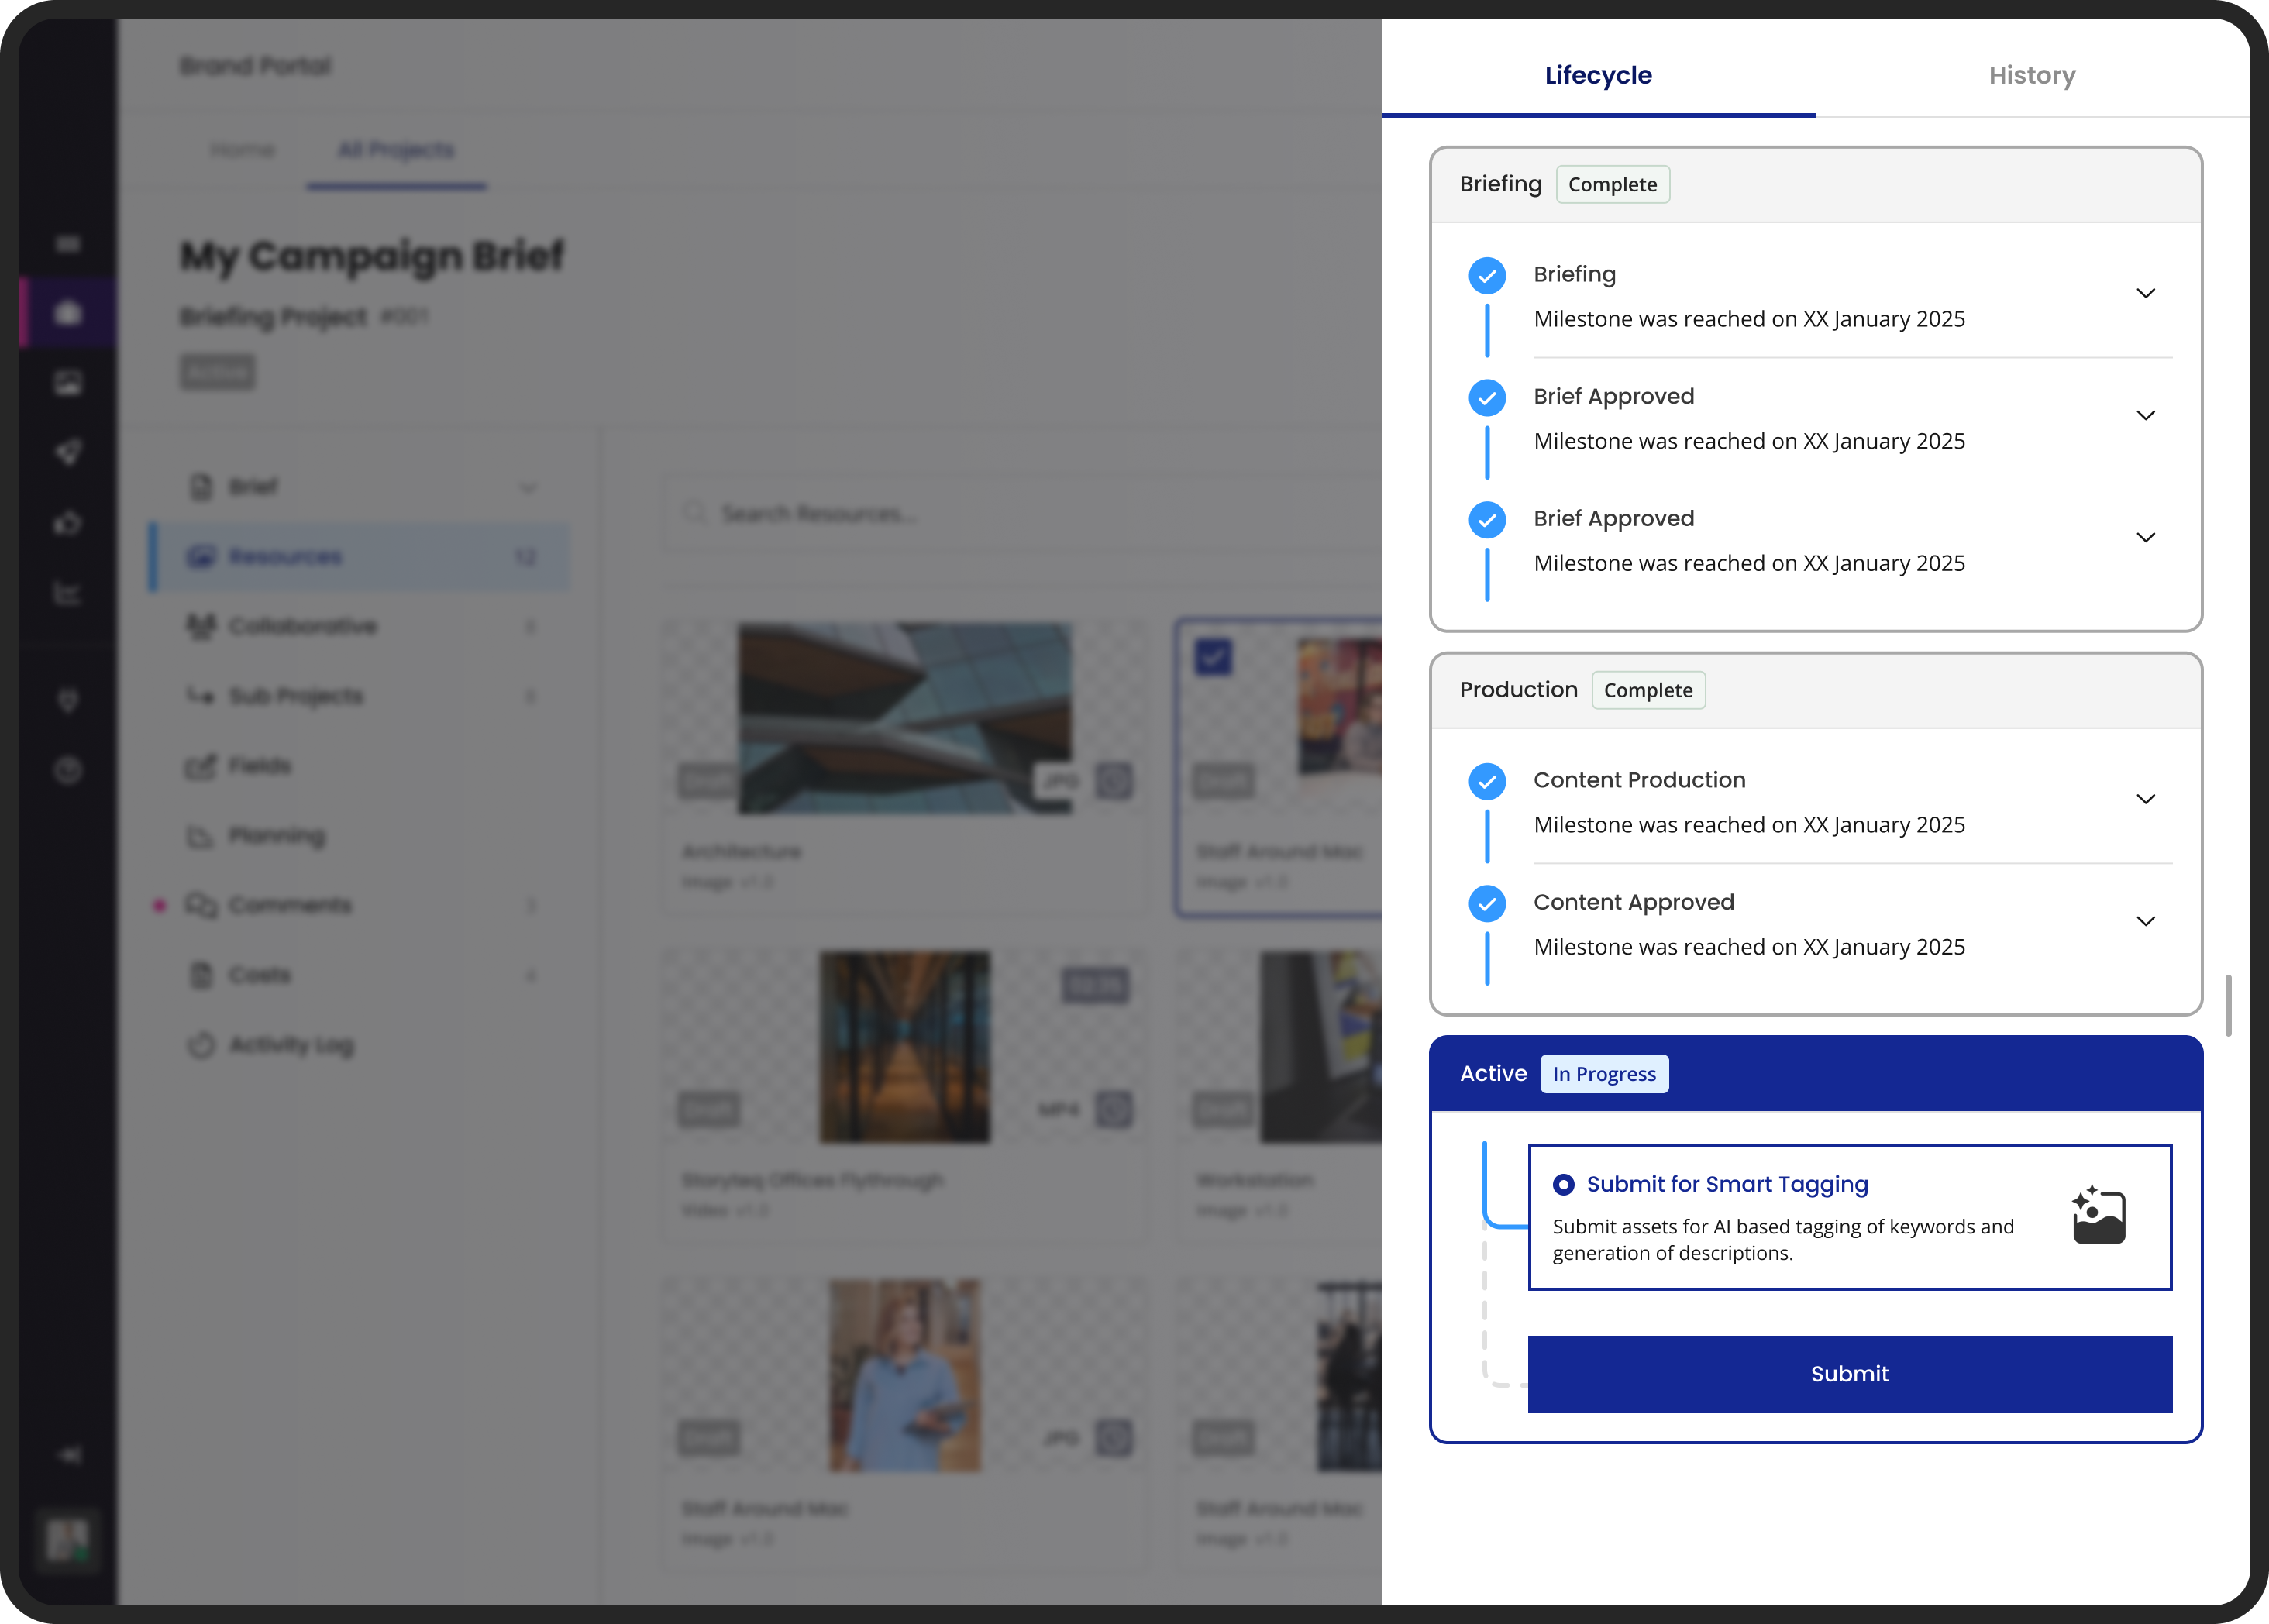
Task: Expand the Briefing milestone details chevron
Action: pos(2146,293)
